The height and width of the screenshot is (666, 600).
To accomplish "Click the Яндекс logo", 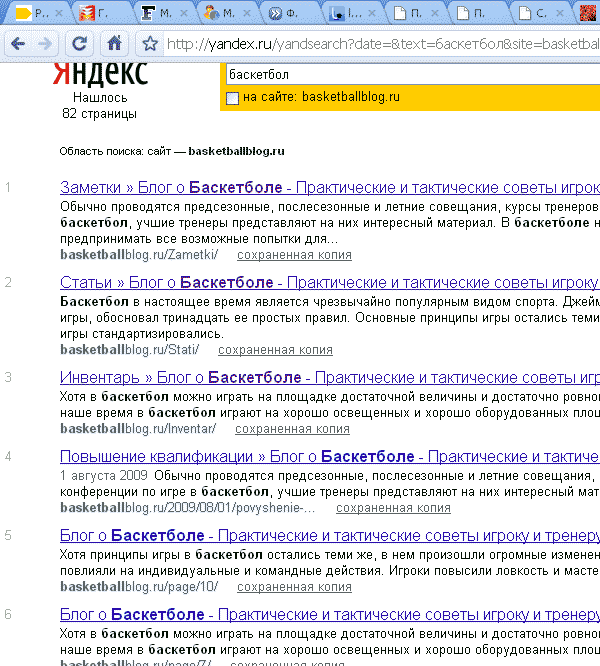I will (100, 73).
